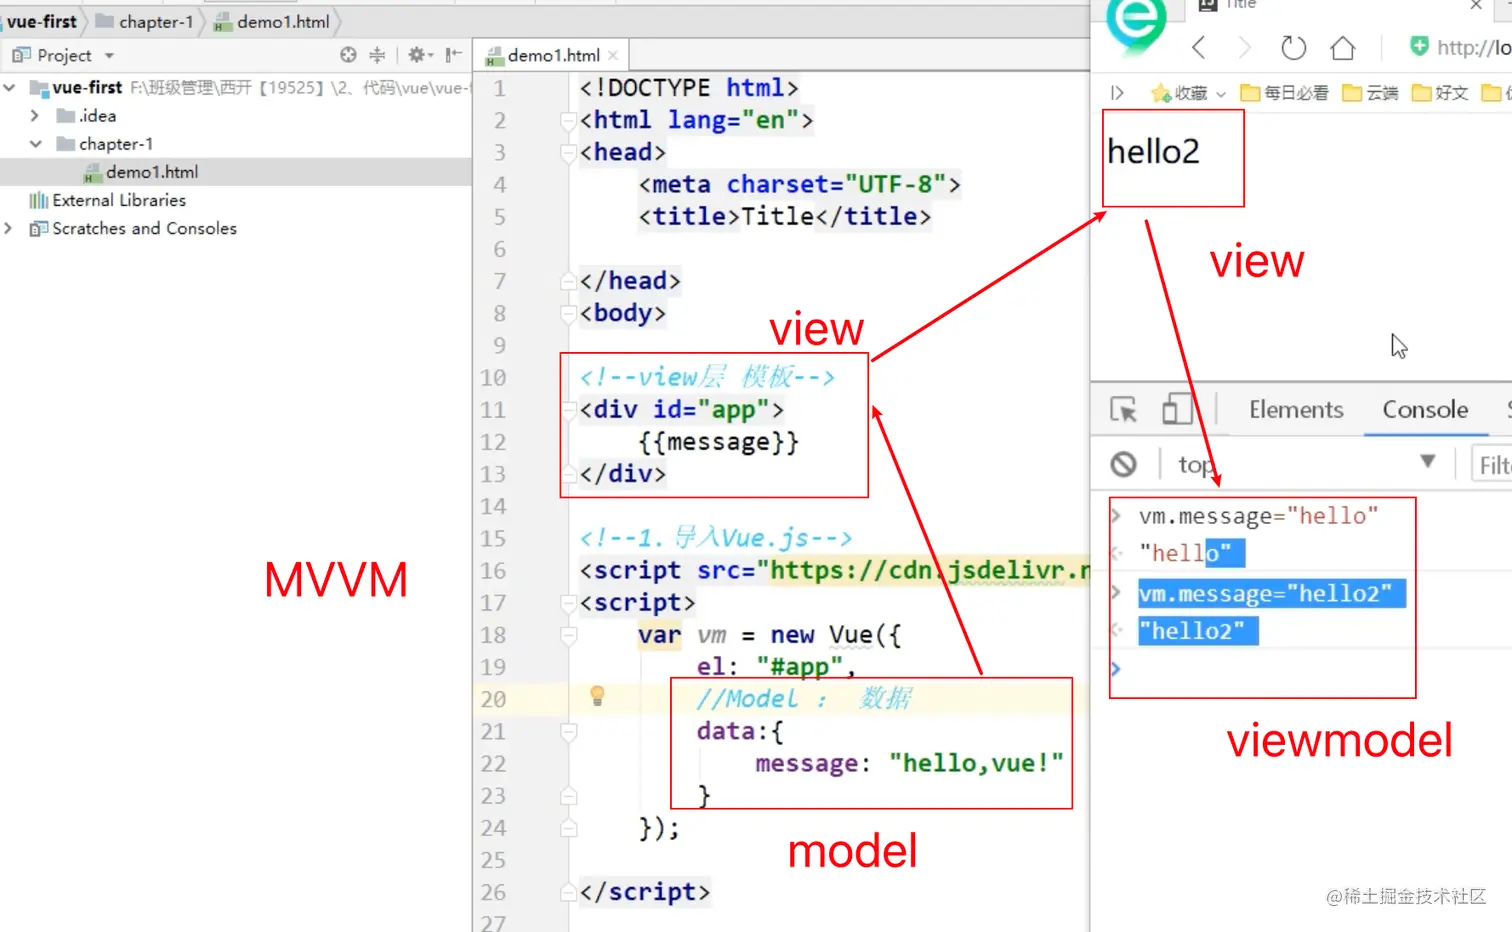The image size is (1512, 932).
Task: Close the demo1.html editor tab
Action: click(613, 56)
